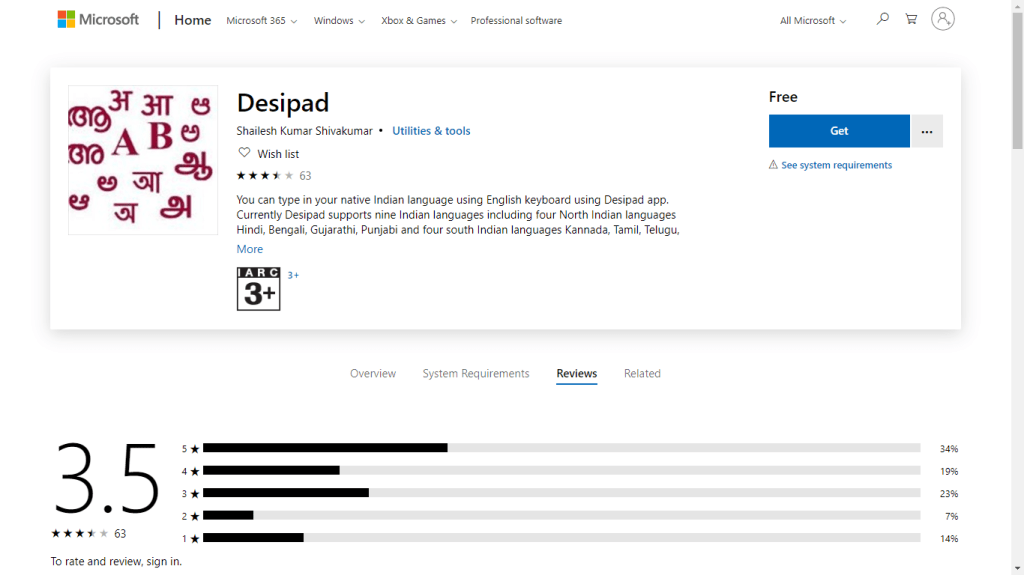Click the more options ellipsis button
The image size is (1024, 575).
coord(927,131)
